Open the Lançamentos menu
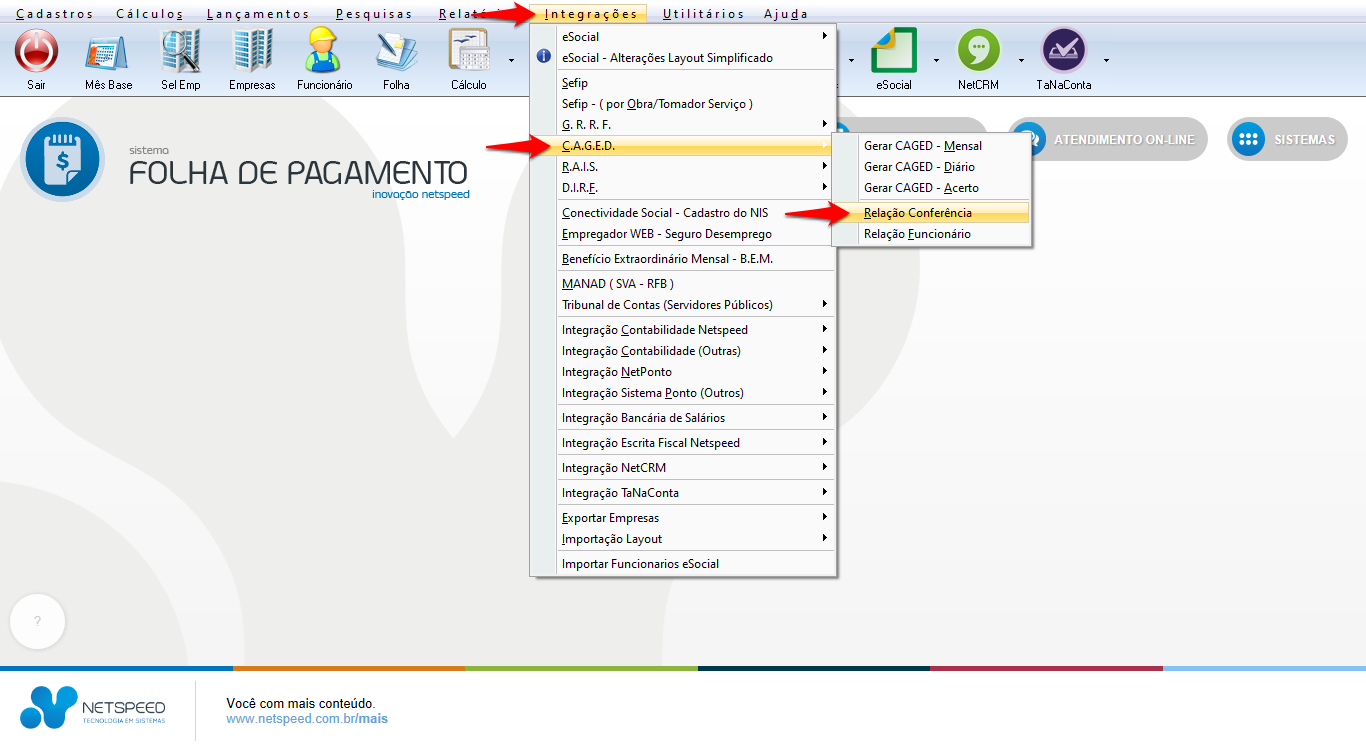The height and width of the screenshot is (747, 1366). 259,14
